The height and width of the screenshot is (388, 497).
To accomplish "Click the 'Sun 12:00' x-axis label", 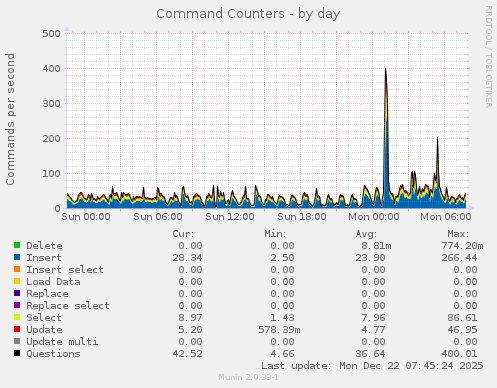I will tap(230, 217).
